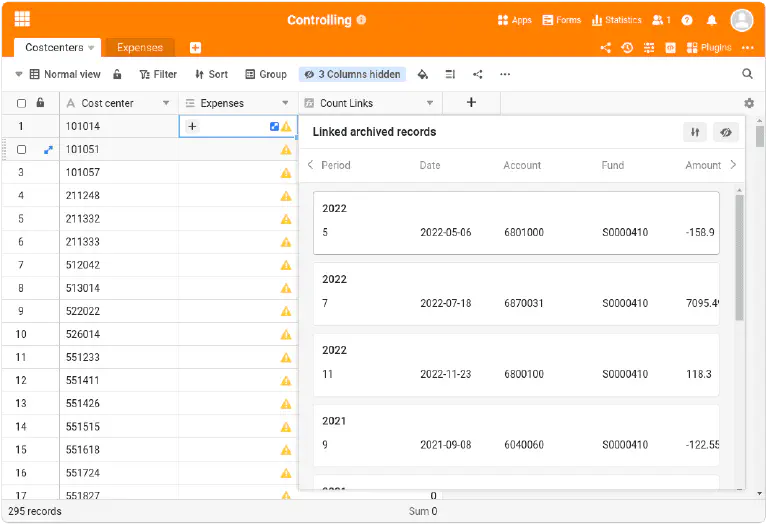Image resolution: width=768 pixels, height=525 pixels.
Task: Click the view lock icon near Normal view
Action: [117, 74]
